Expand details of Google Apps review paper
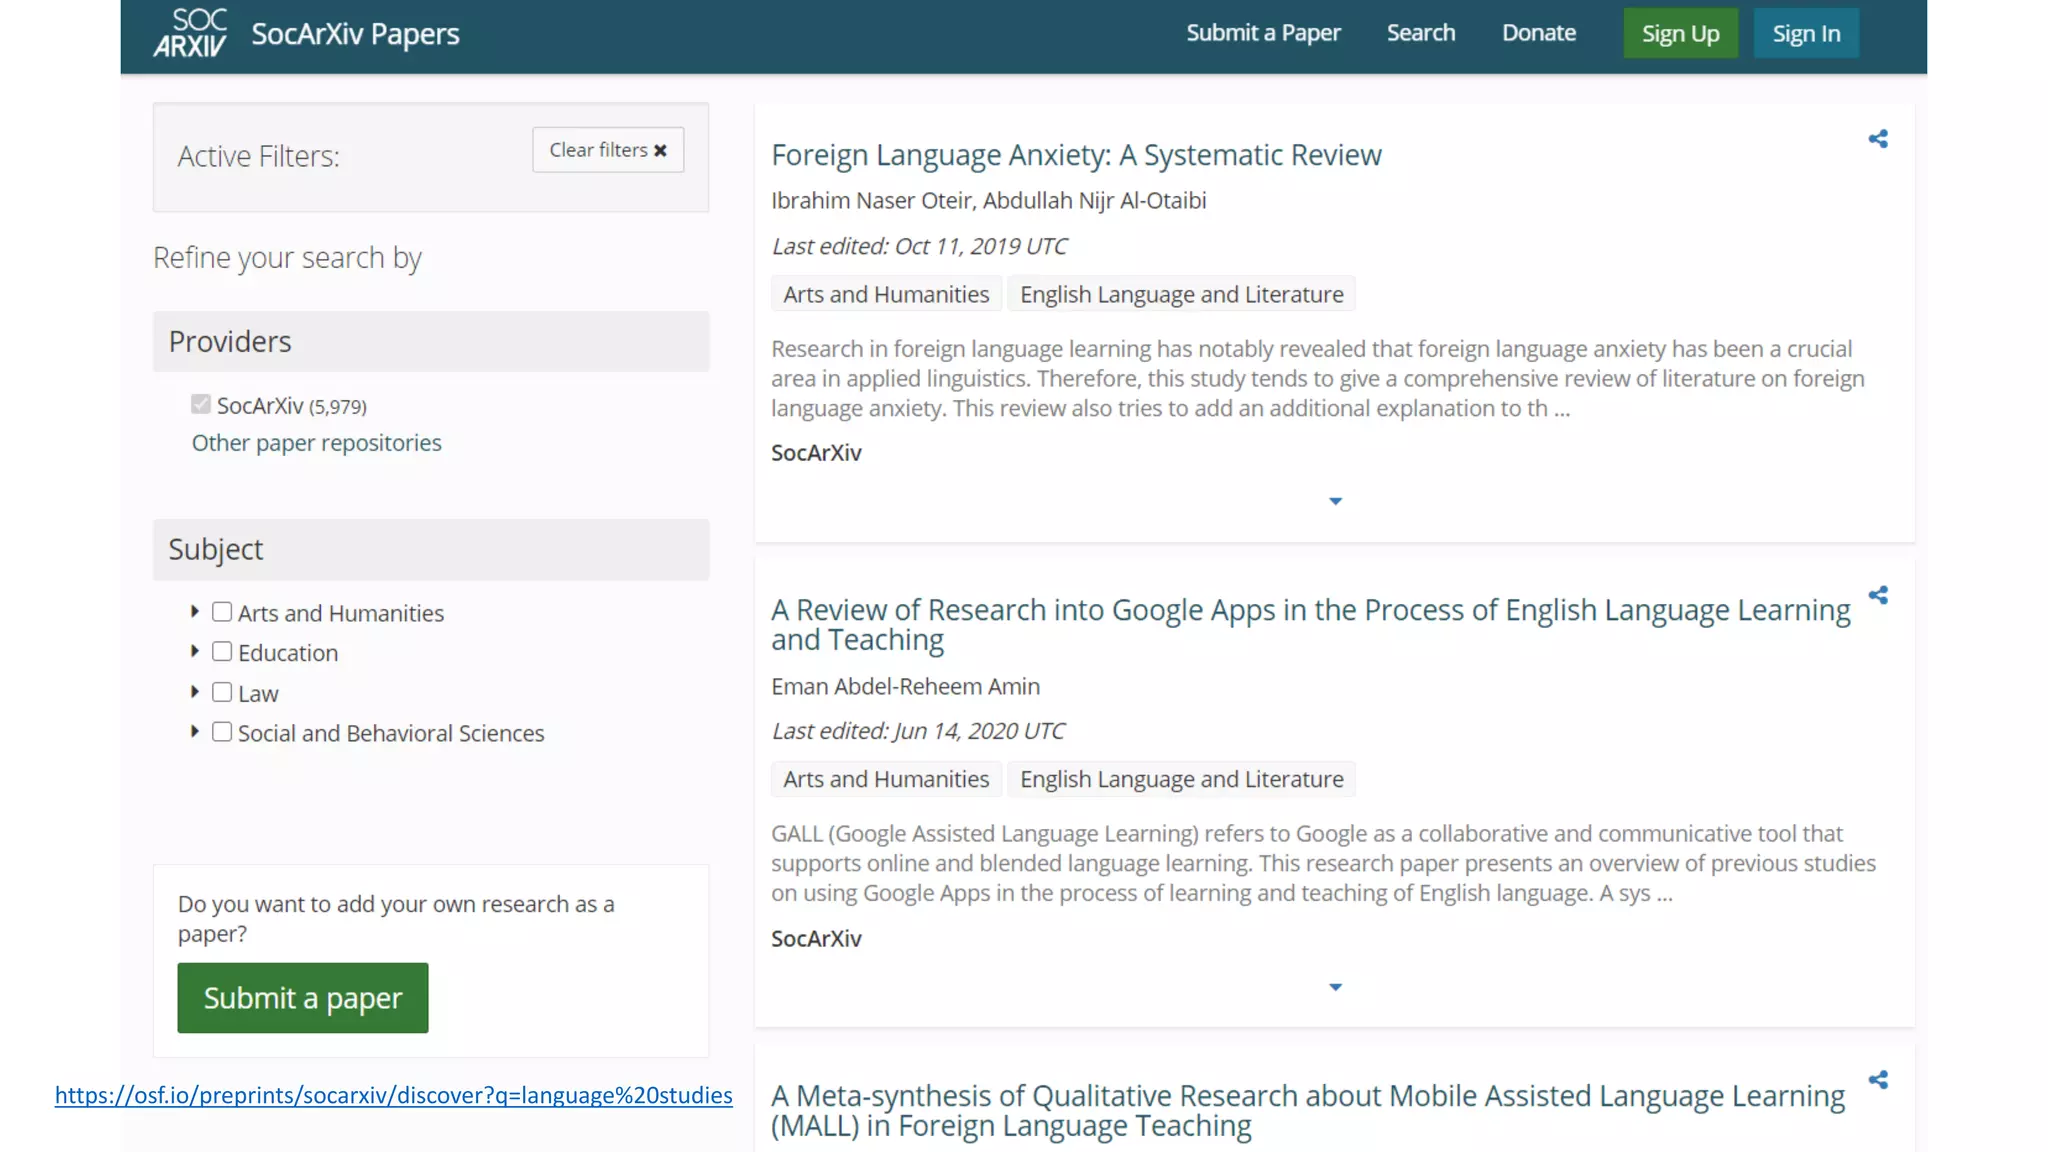Screen dimensions: 2048x1152 point(1335,987)
